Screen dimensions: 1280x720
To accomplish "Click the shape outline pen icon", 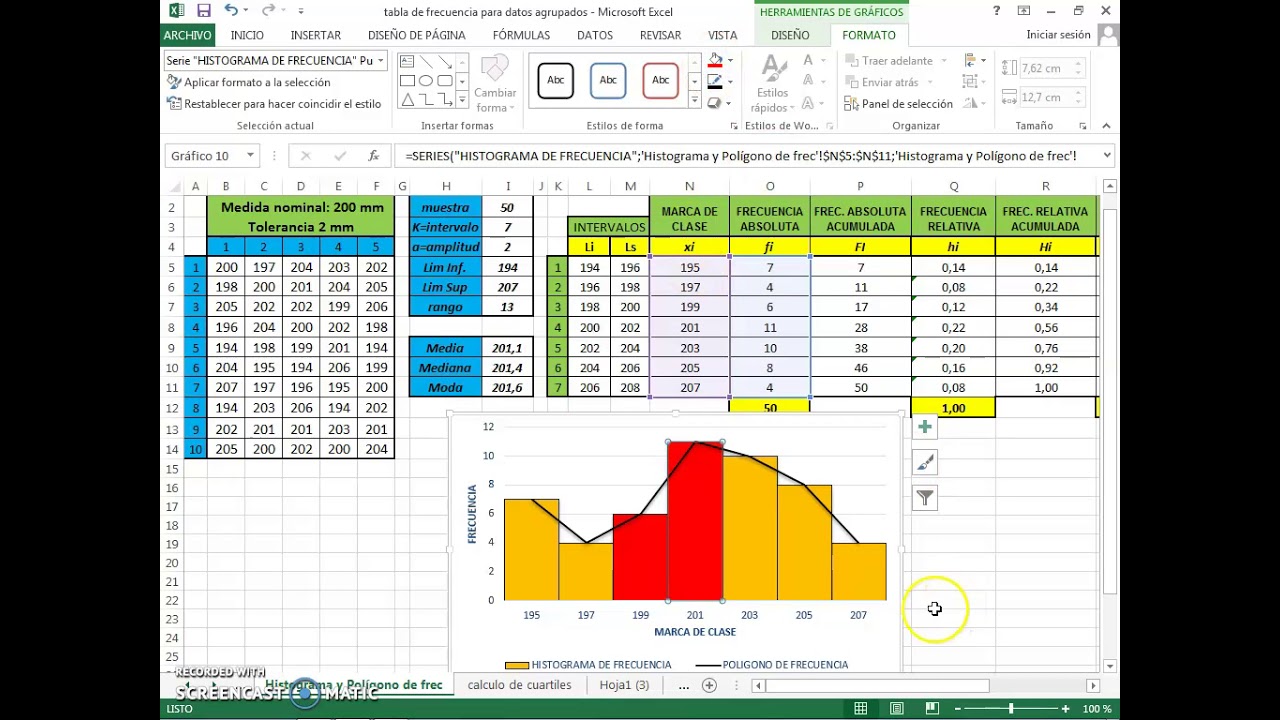I will (x=715, y=82).
